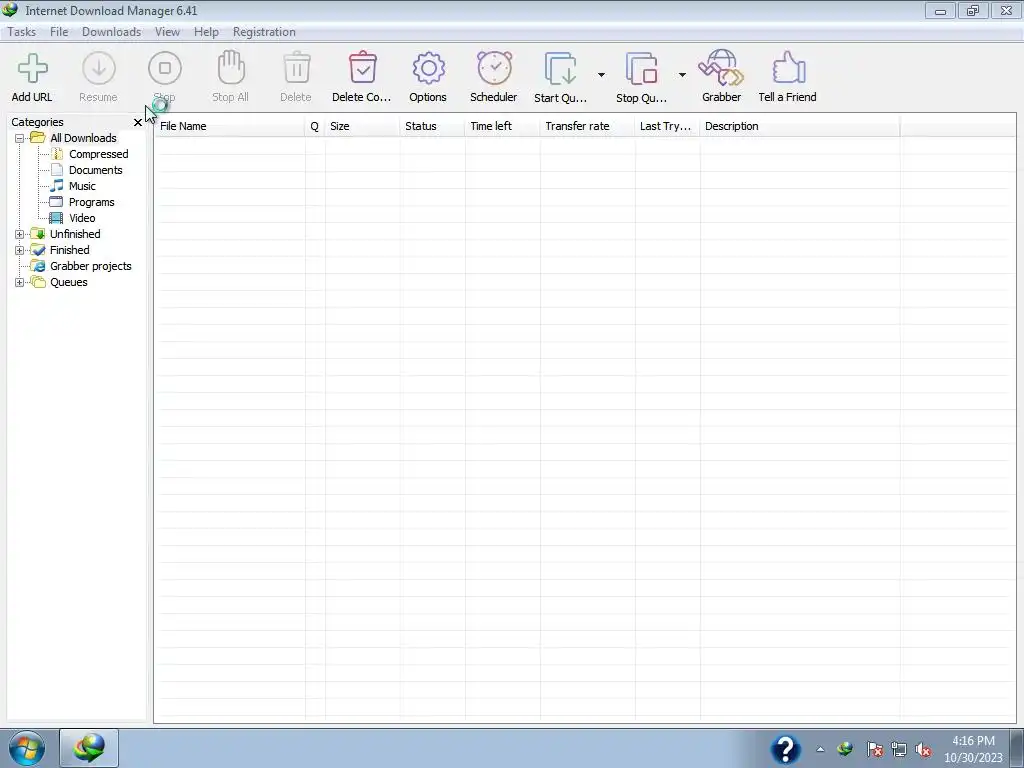Viewport: 1024px width, 768px height.
Task: Sort by Status column header
Action: coord(432,126)
